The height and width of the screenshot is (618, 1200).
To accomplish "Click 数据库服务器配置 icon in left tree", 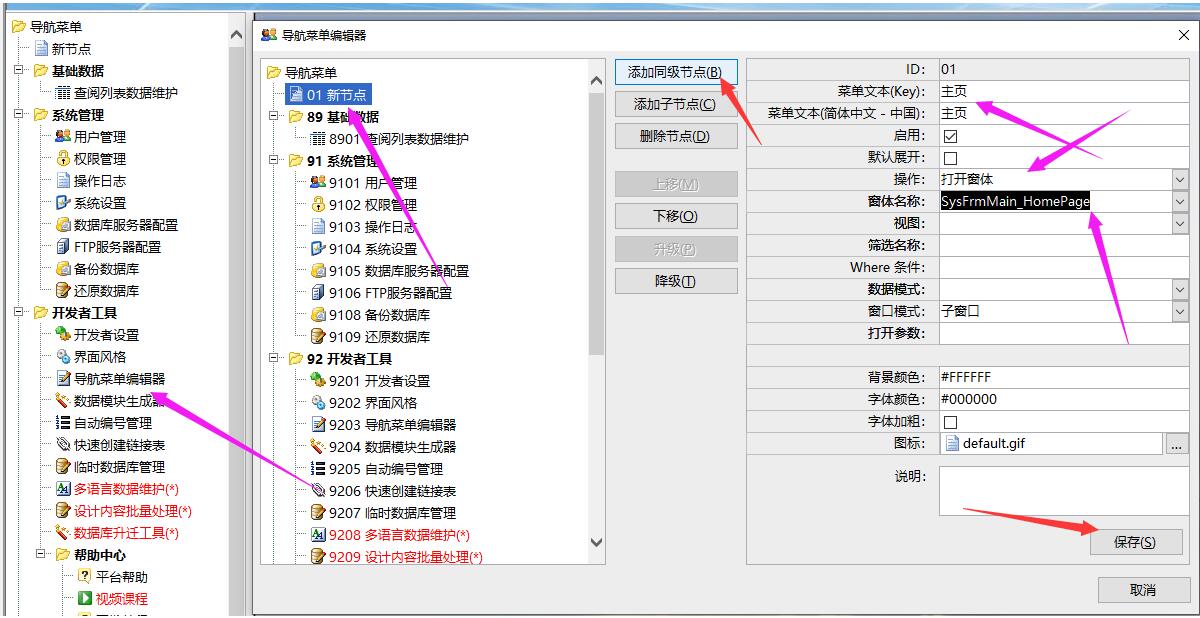I will 63,225.
